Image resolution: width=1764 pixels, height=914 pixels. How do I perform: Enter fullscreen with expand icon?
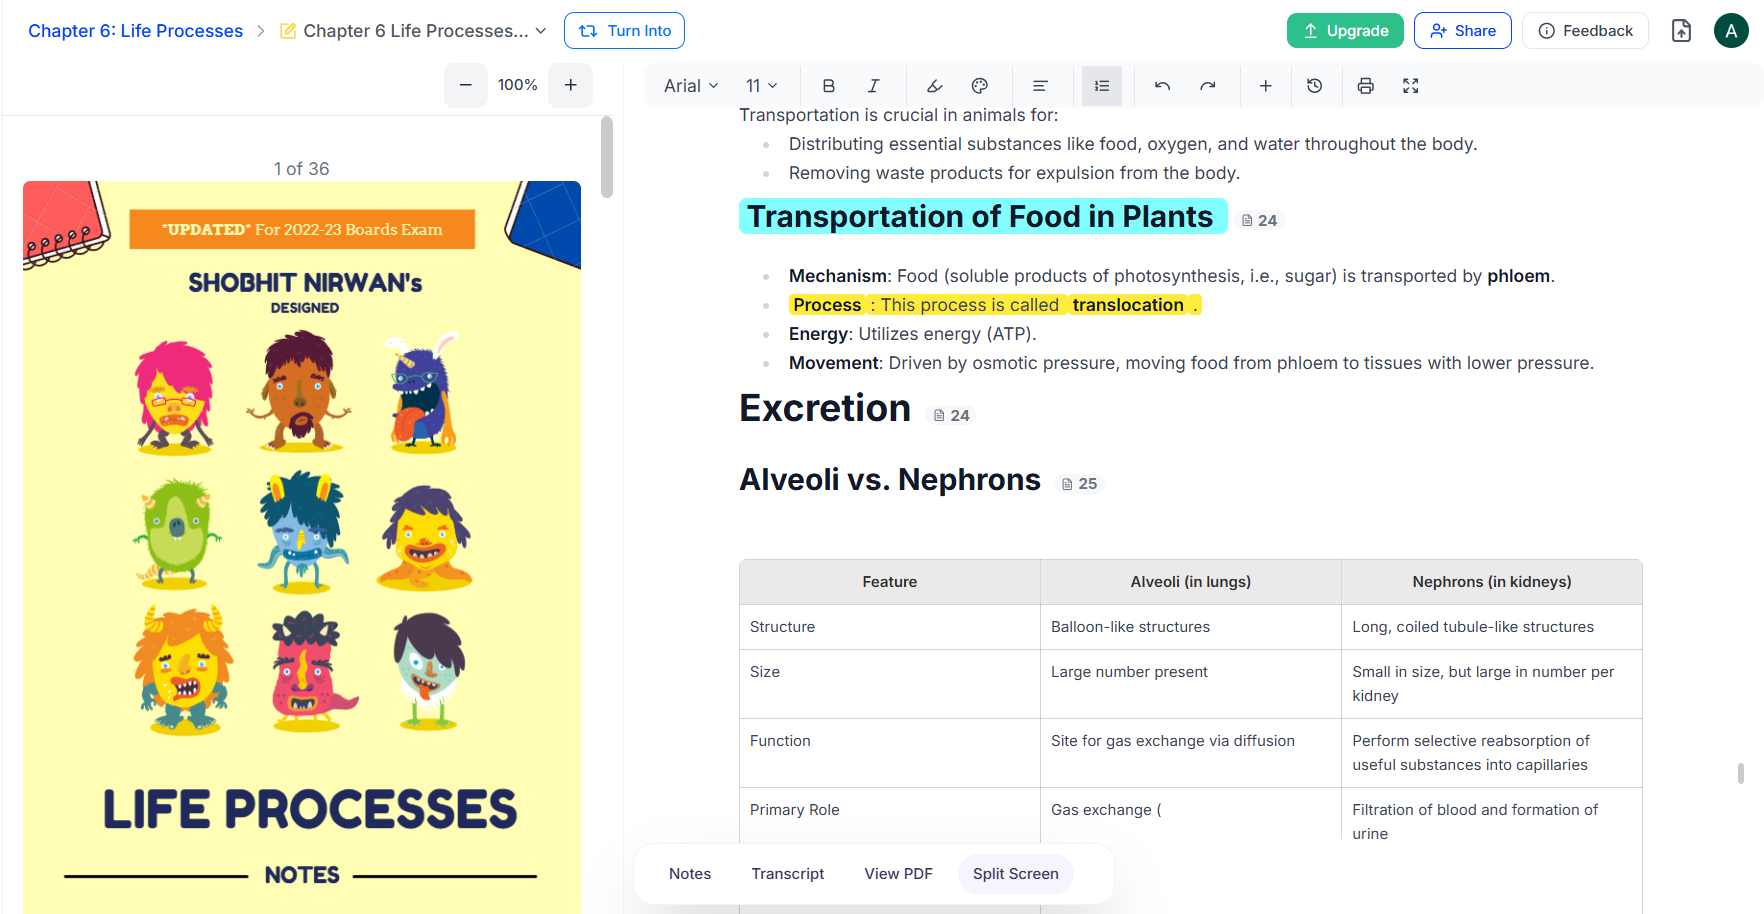click(x=1411, y=86)
